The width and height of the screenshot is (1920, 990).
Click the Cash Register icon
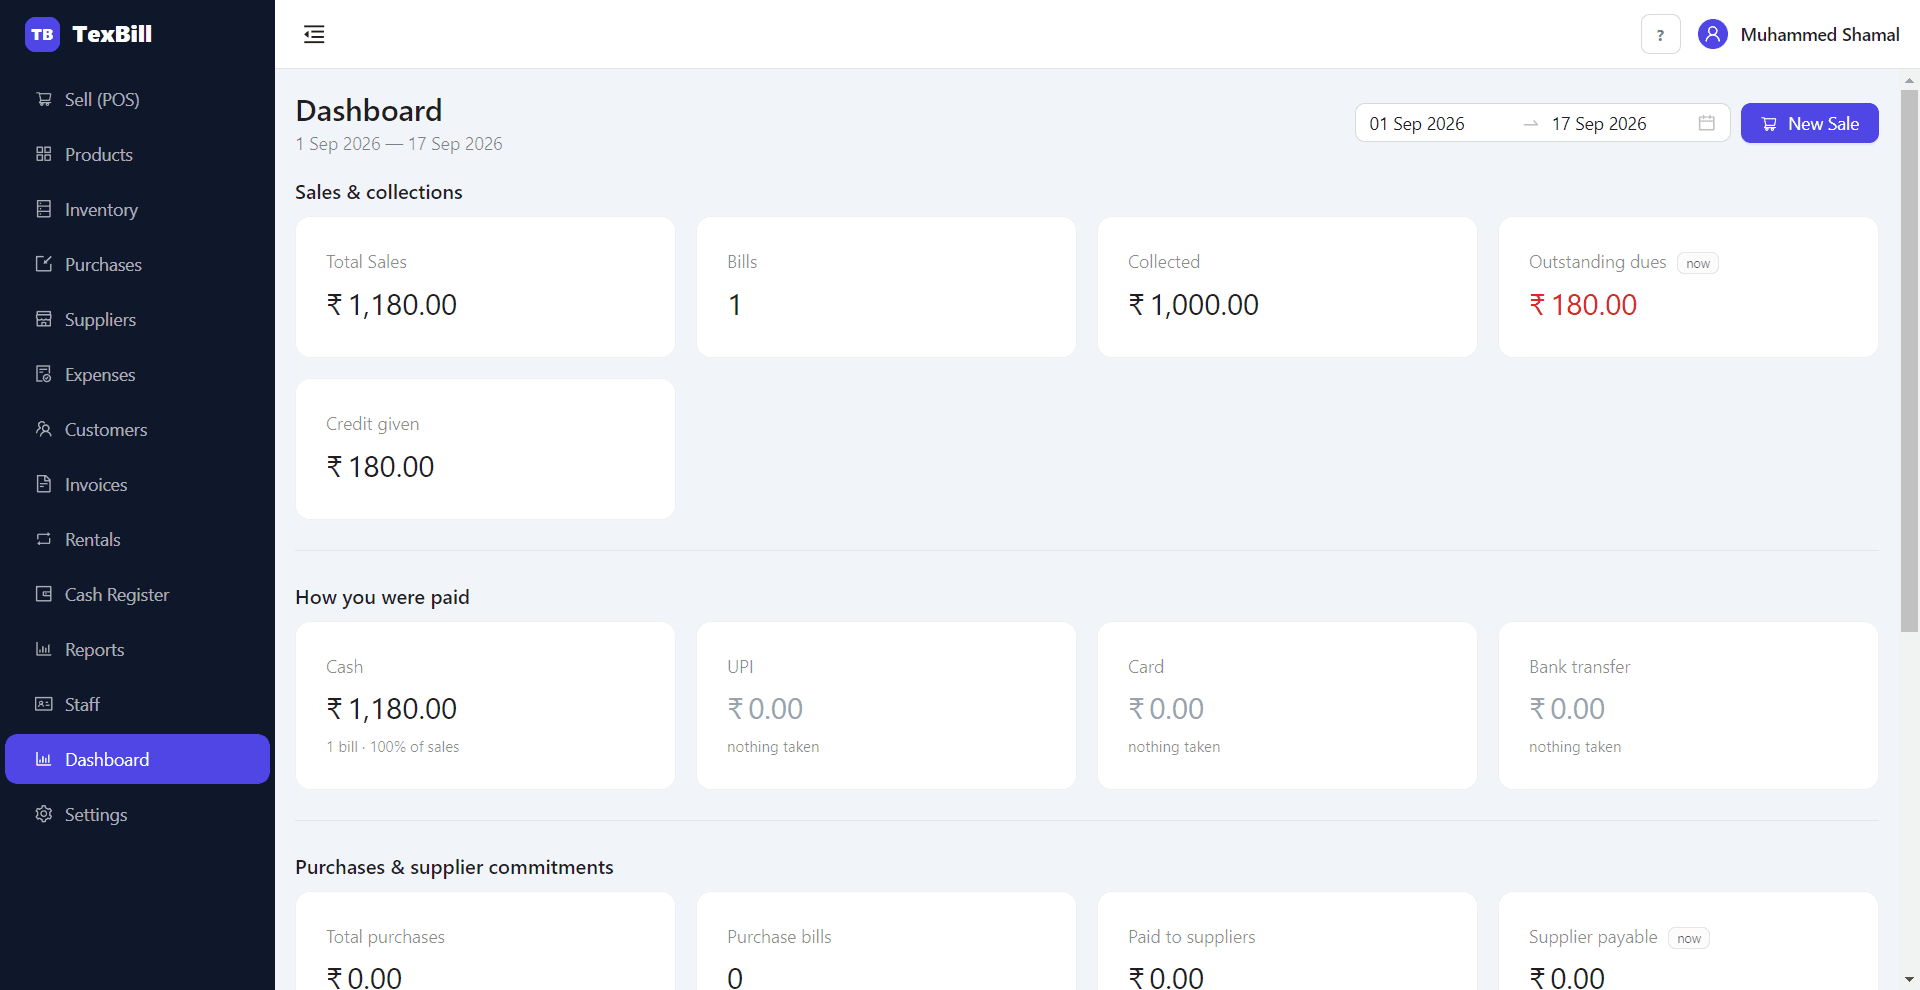(44, 594)
